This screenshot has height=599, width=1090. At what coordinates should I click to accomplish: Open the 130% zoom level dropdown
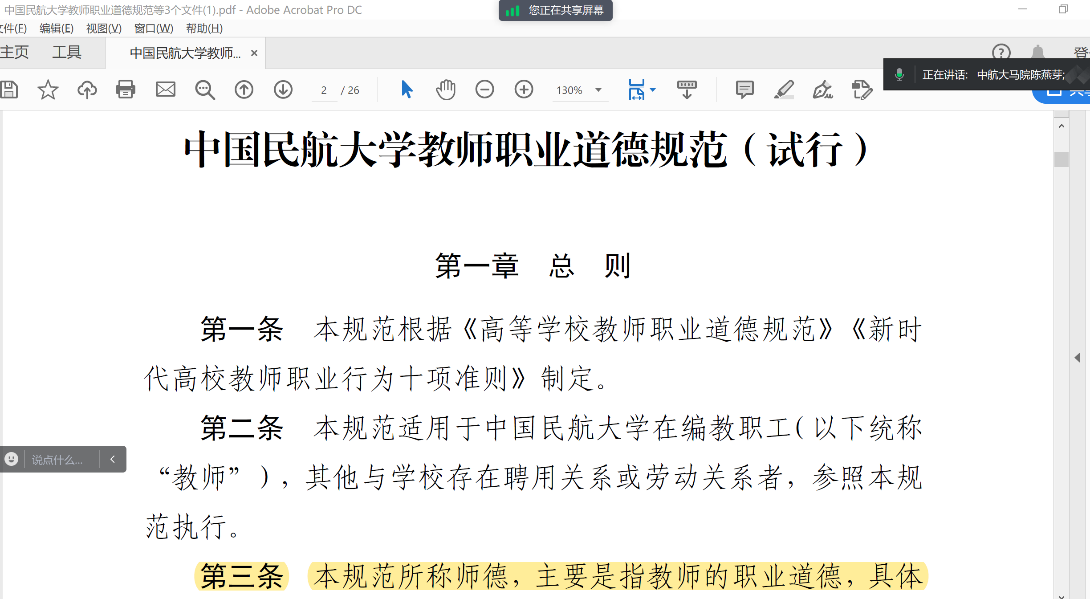(x=580, y=90)
